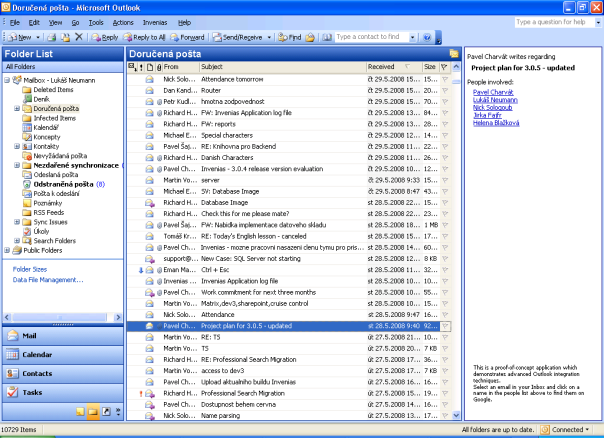
Task: Forward the selected email
Action: pos(187,37)
